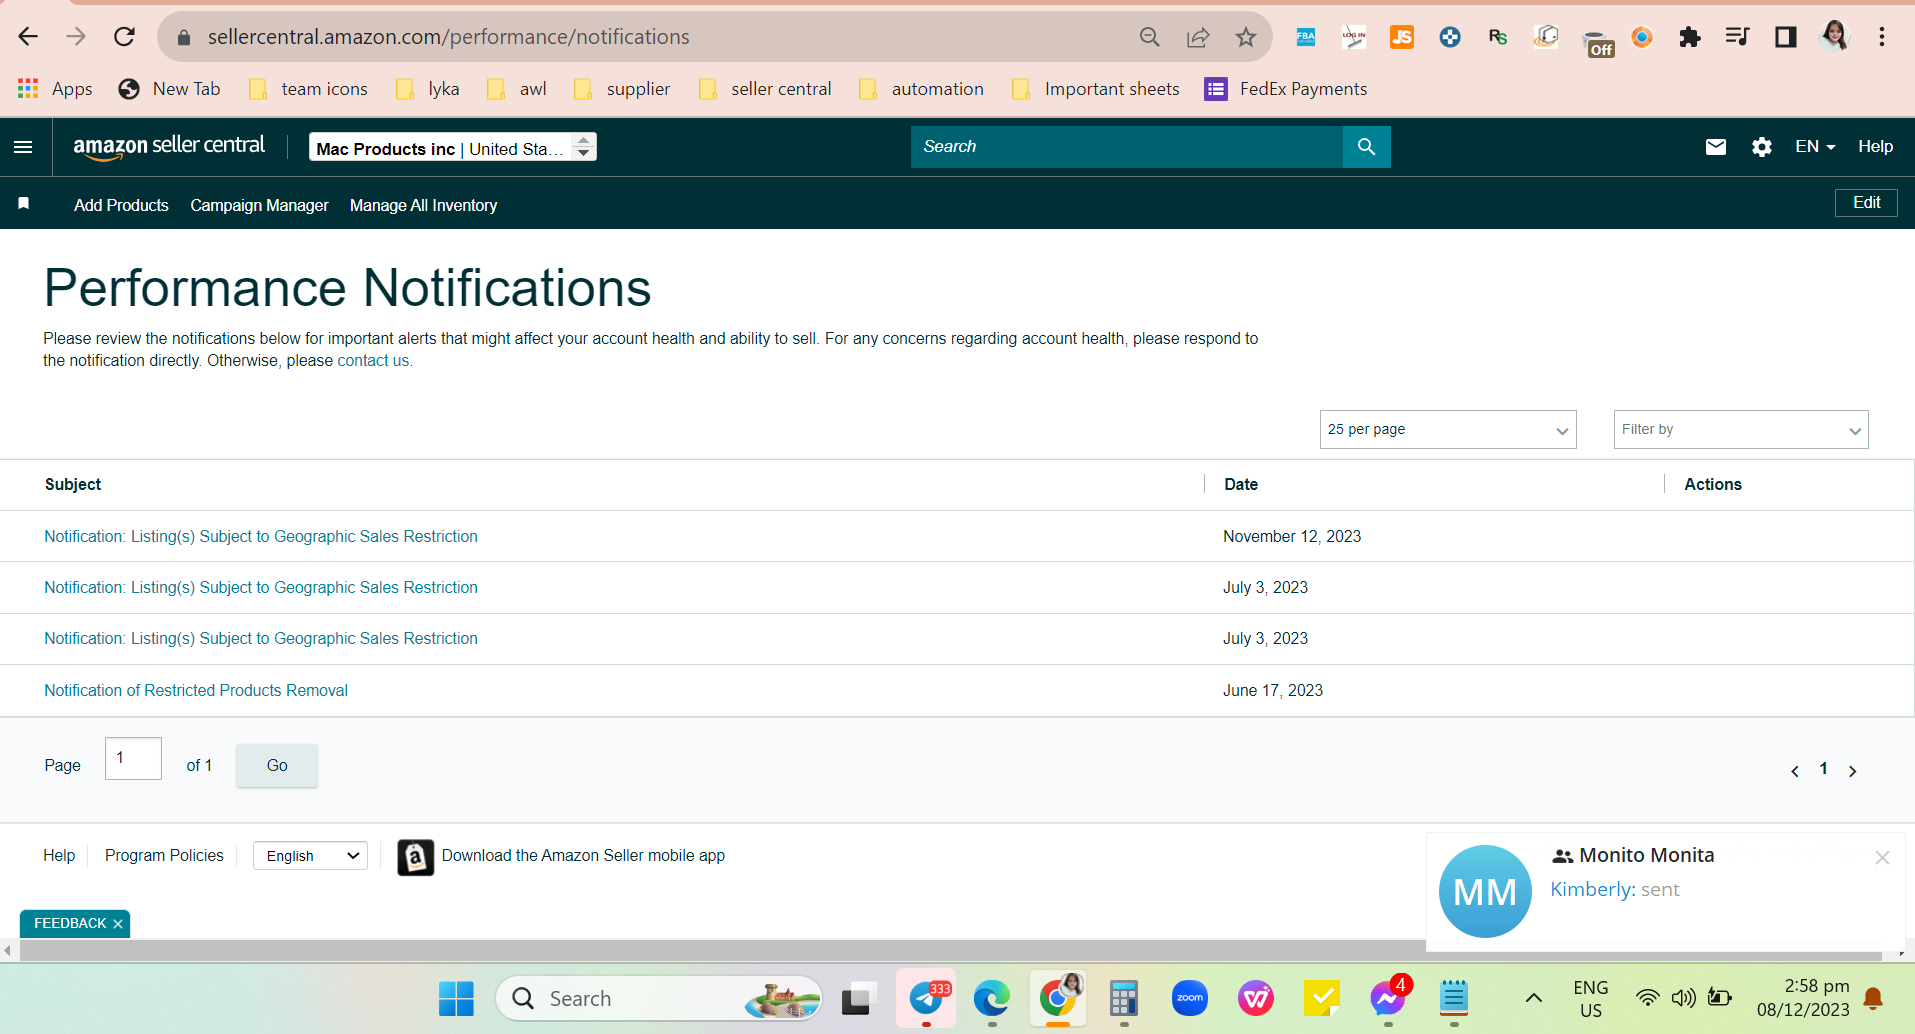Show hidden system tray icons chevron

[1533, 998]
